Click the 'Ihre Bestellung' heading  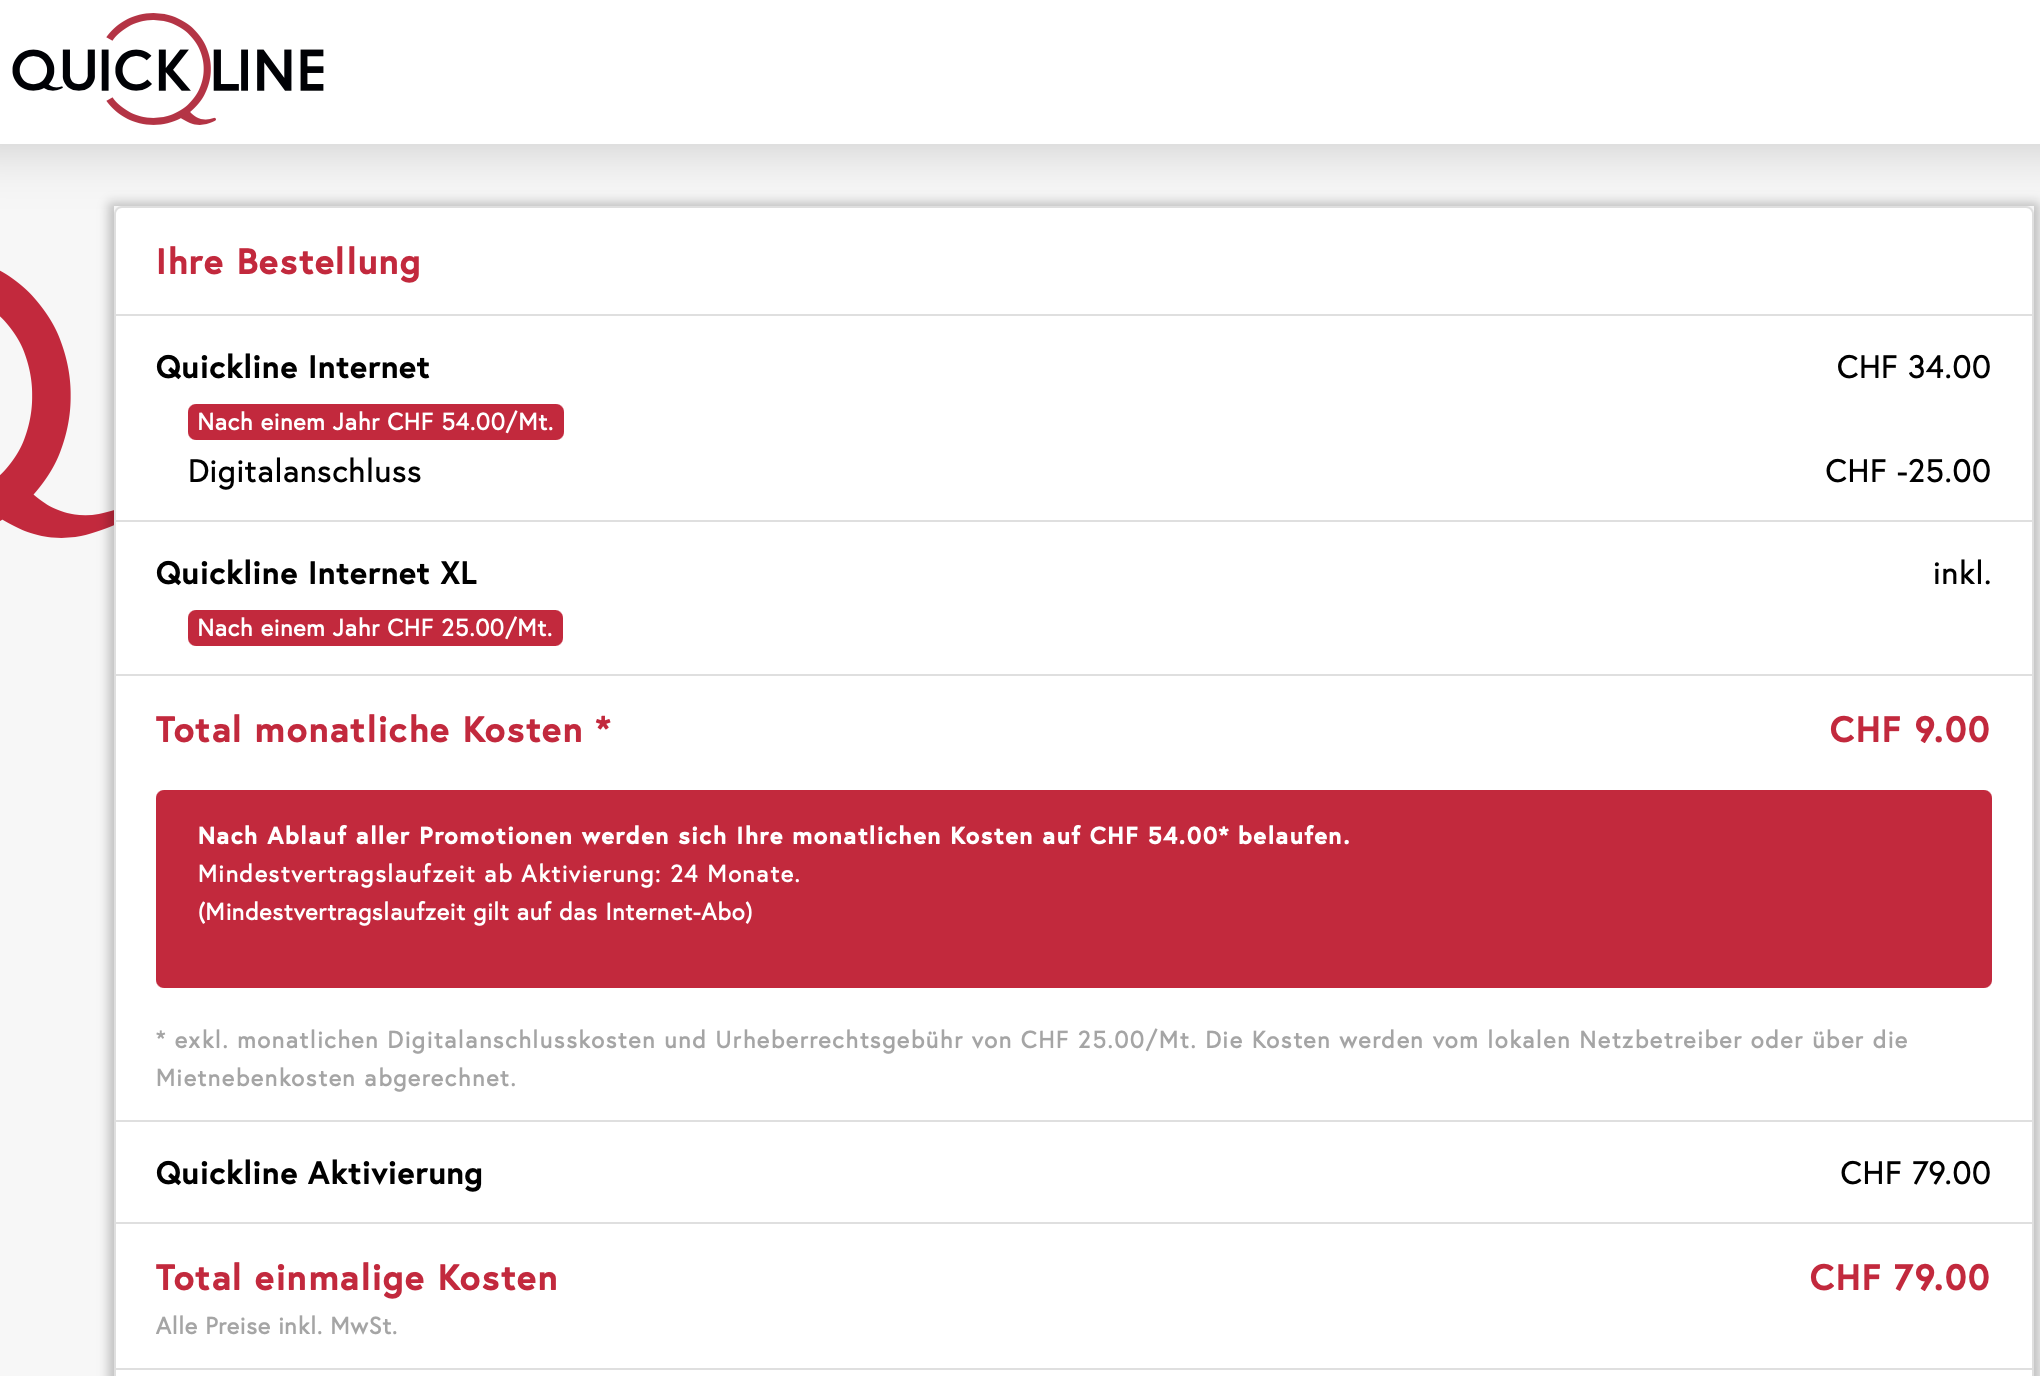tap(288, 262)
